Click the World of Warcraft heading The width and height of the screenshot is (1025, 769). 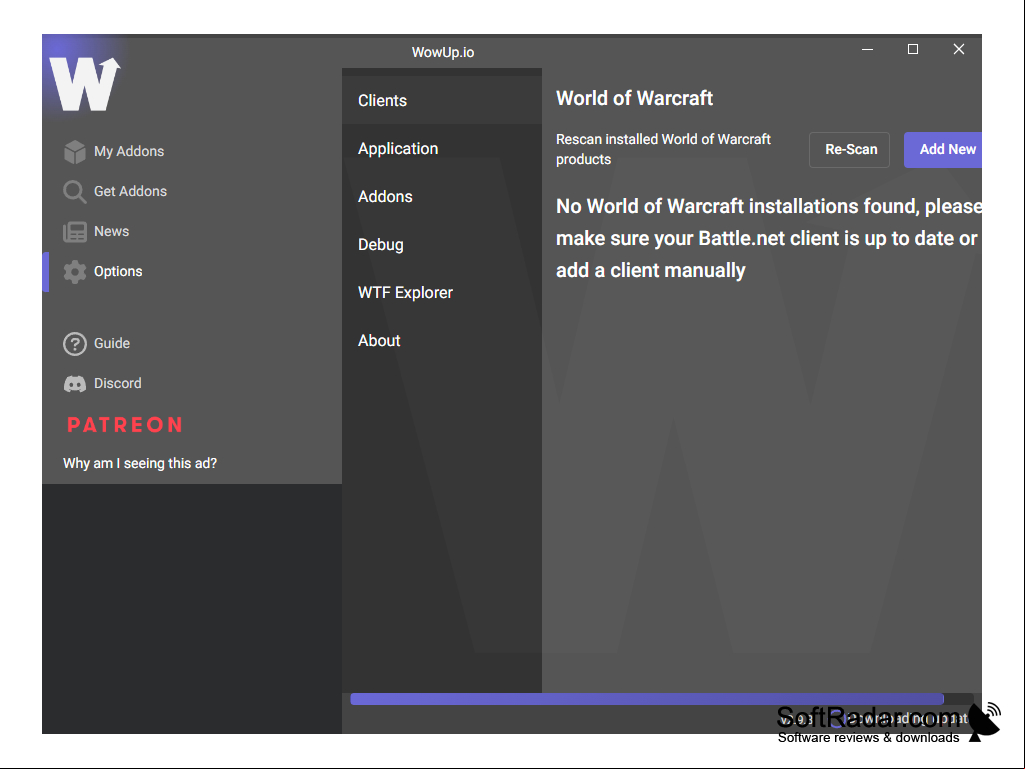[634, 98]
